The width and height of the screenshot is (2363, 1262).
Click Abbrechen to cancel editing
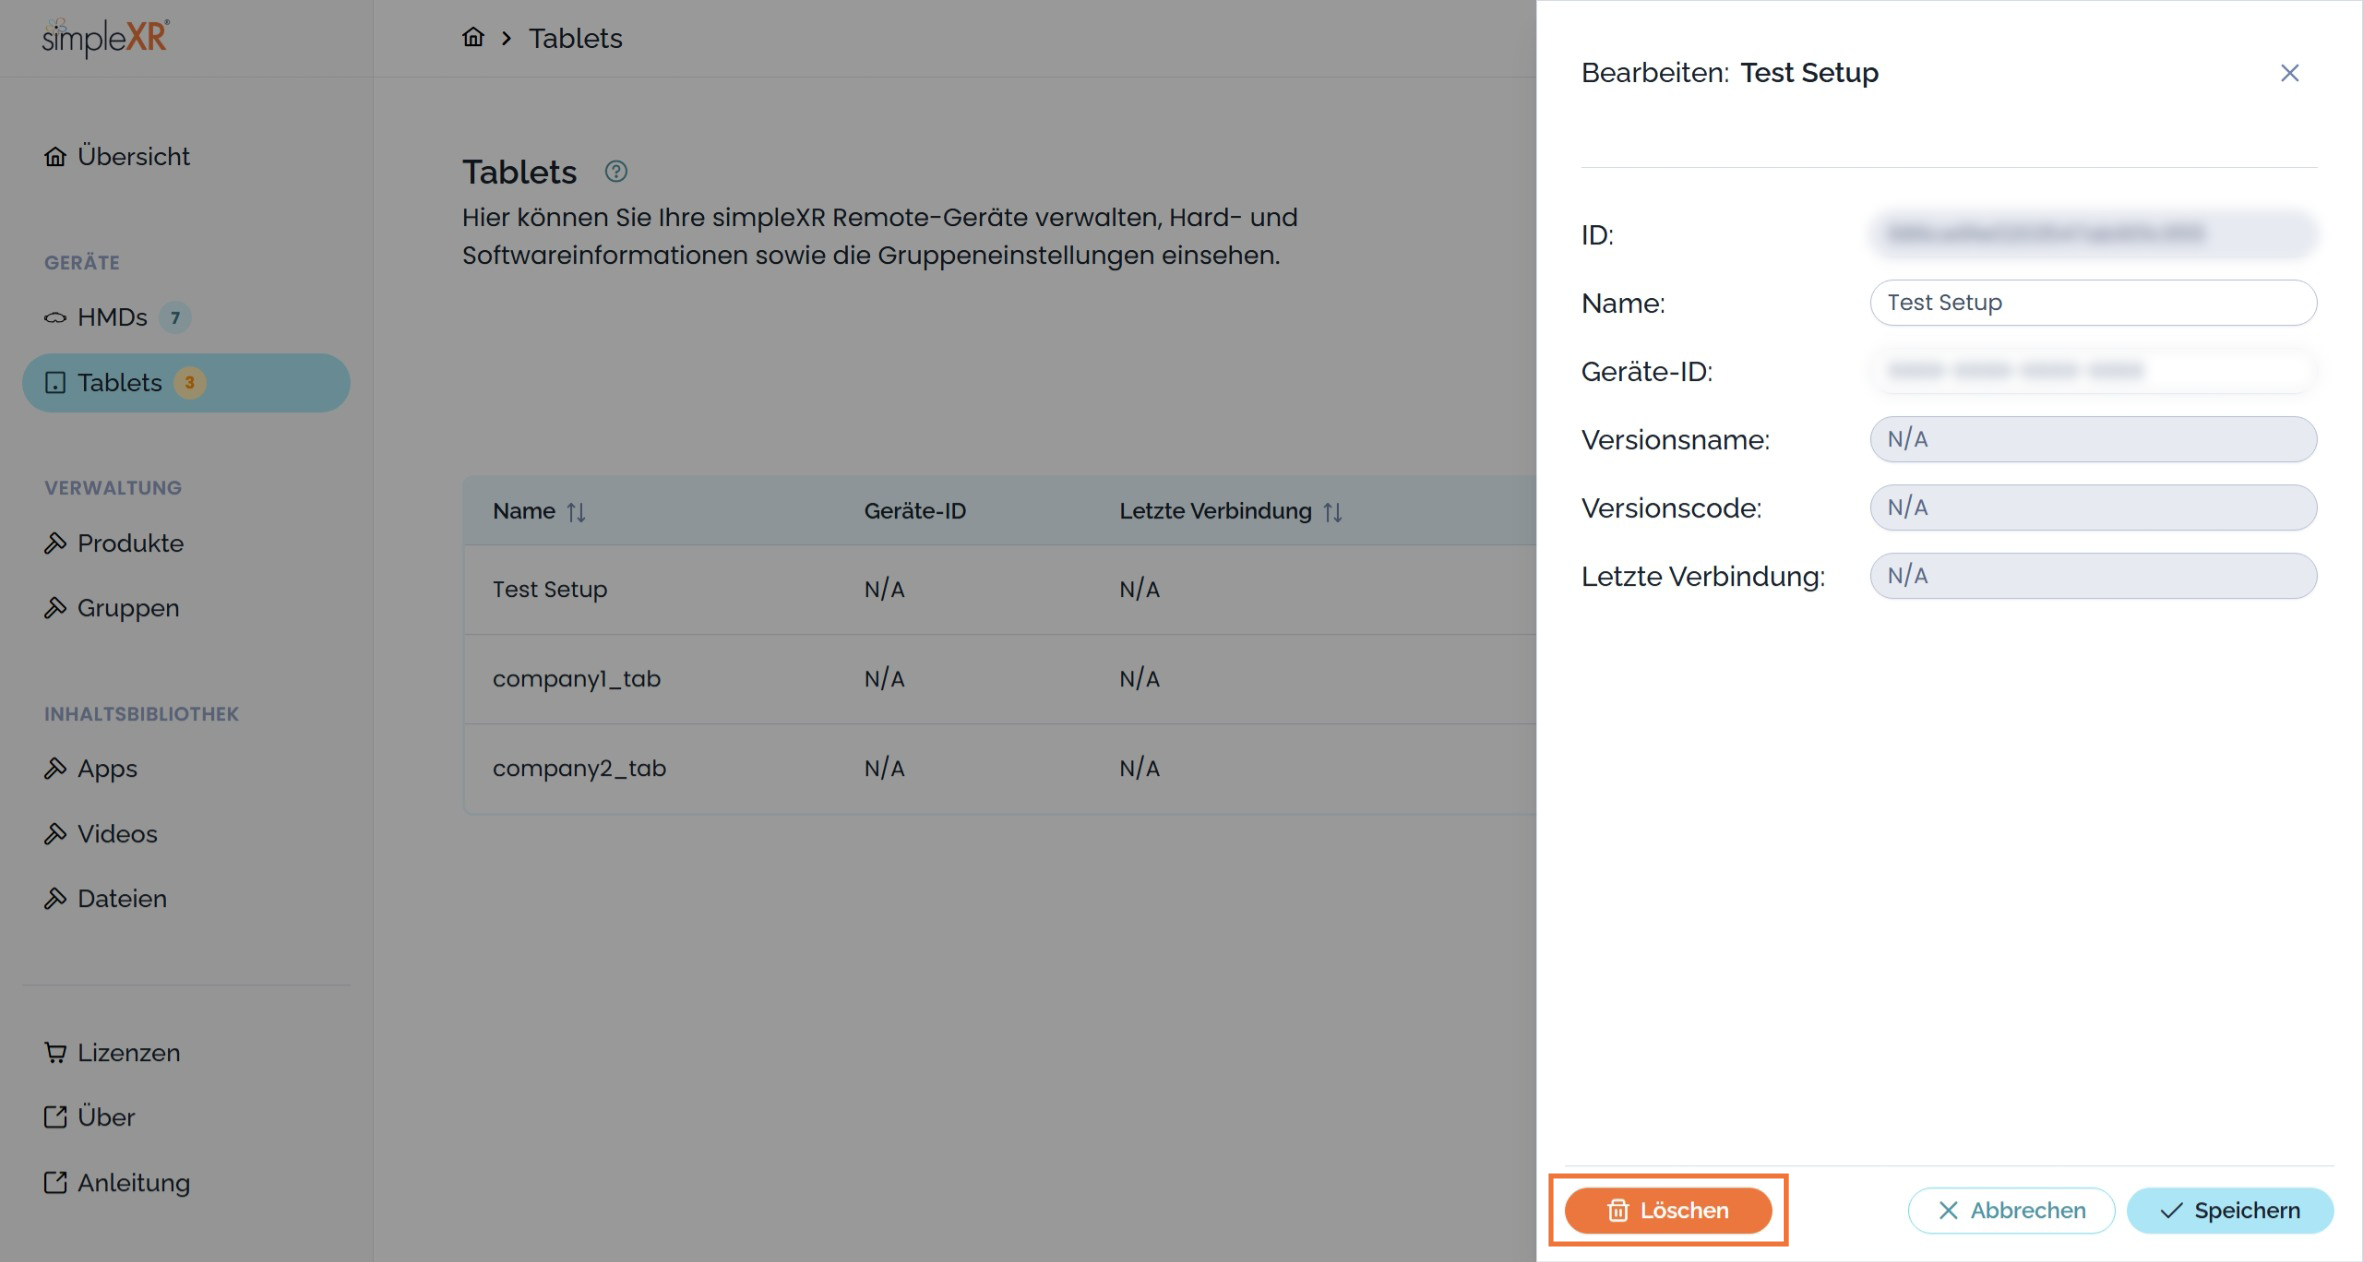[2011, 1211]
